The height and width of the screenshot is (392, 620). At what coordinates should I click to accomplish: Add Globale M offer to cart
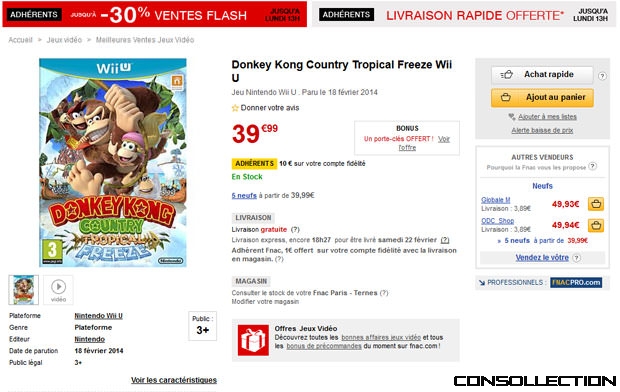coord(596,204)
